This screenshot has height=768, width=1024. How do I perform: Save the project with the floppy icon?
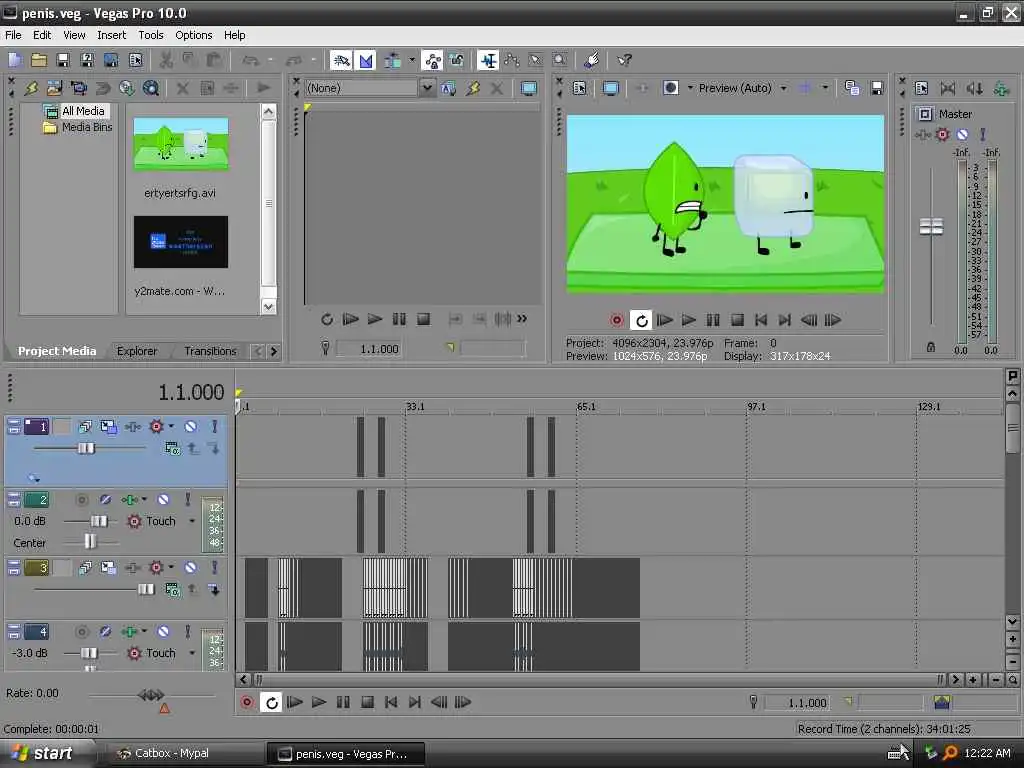pyautogui.click(x=63, y=61)
